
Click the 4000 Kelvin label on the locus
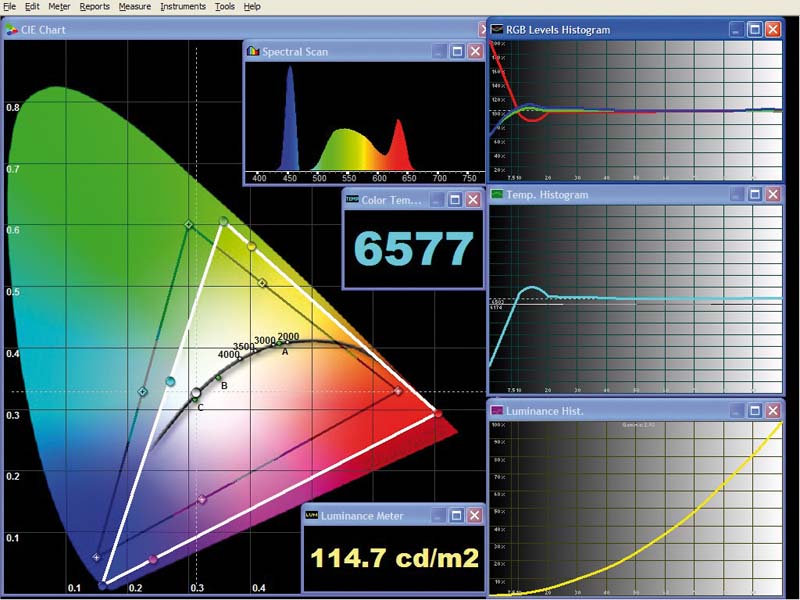tap(229, 354)
